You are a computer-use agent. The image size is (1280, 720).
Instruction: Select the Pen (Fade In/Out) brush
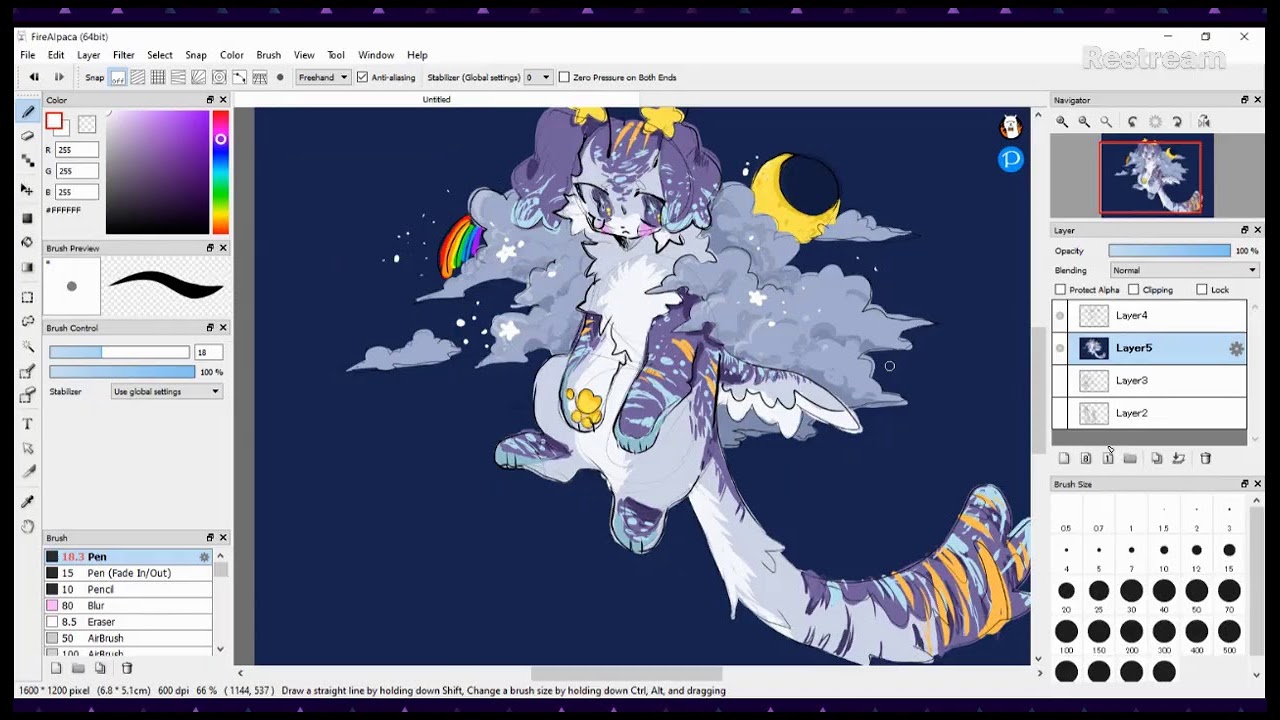[128, 573]
